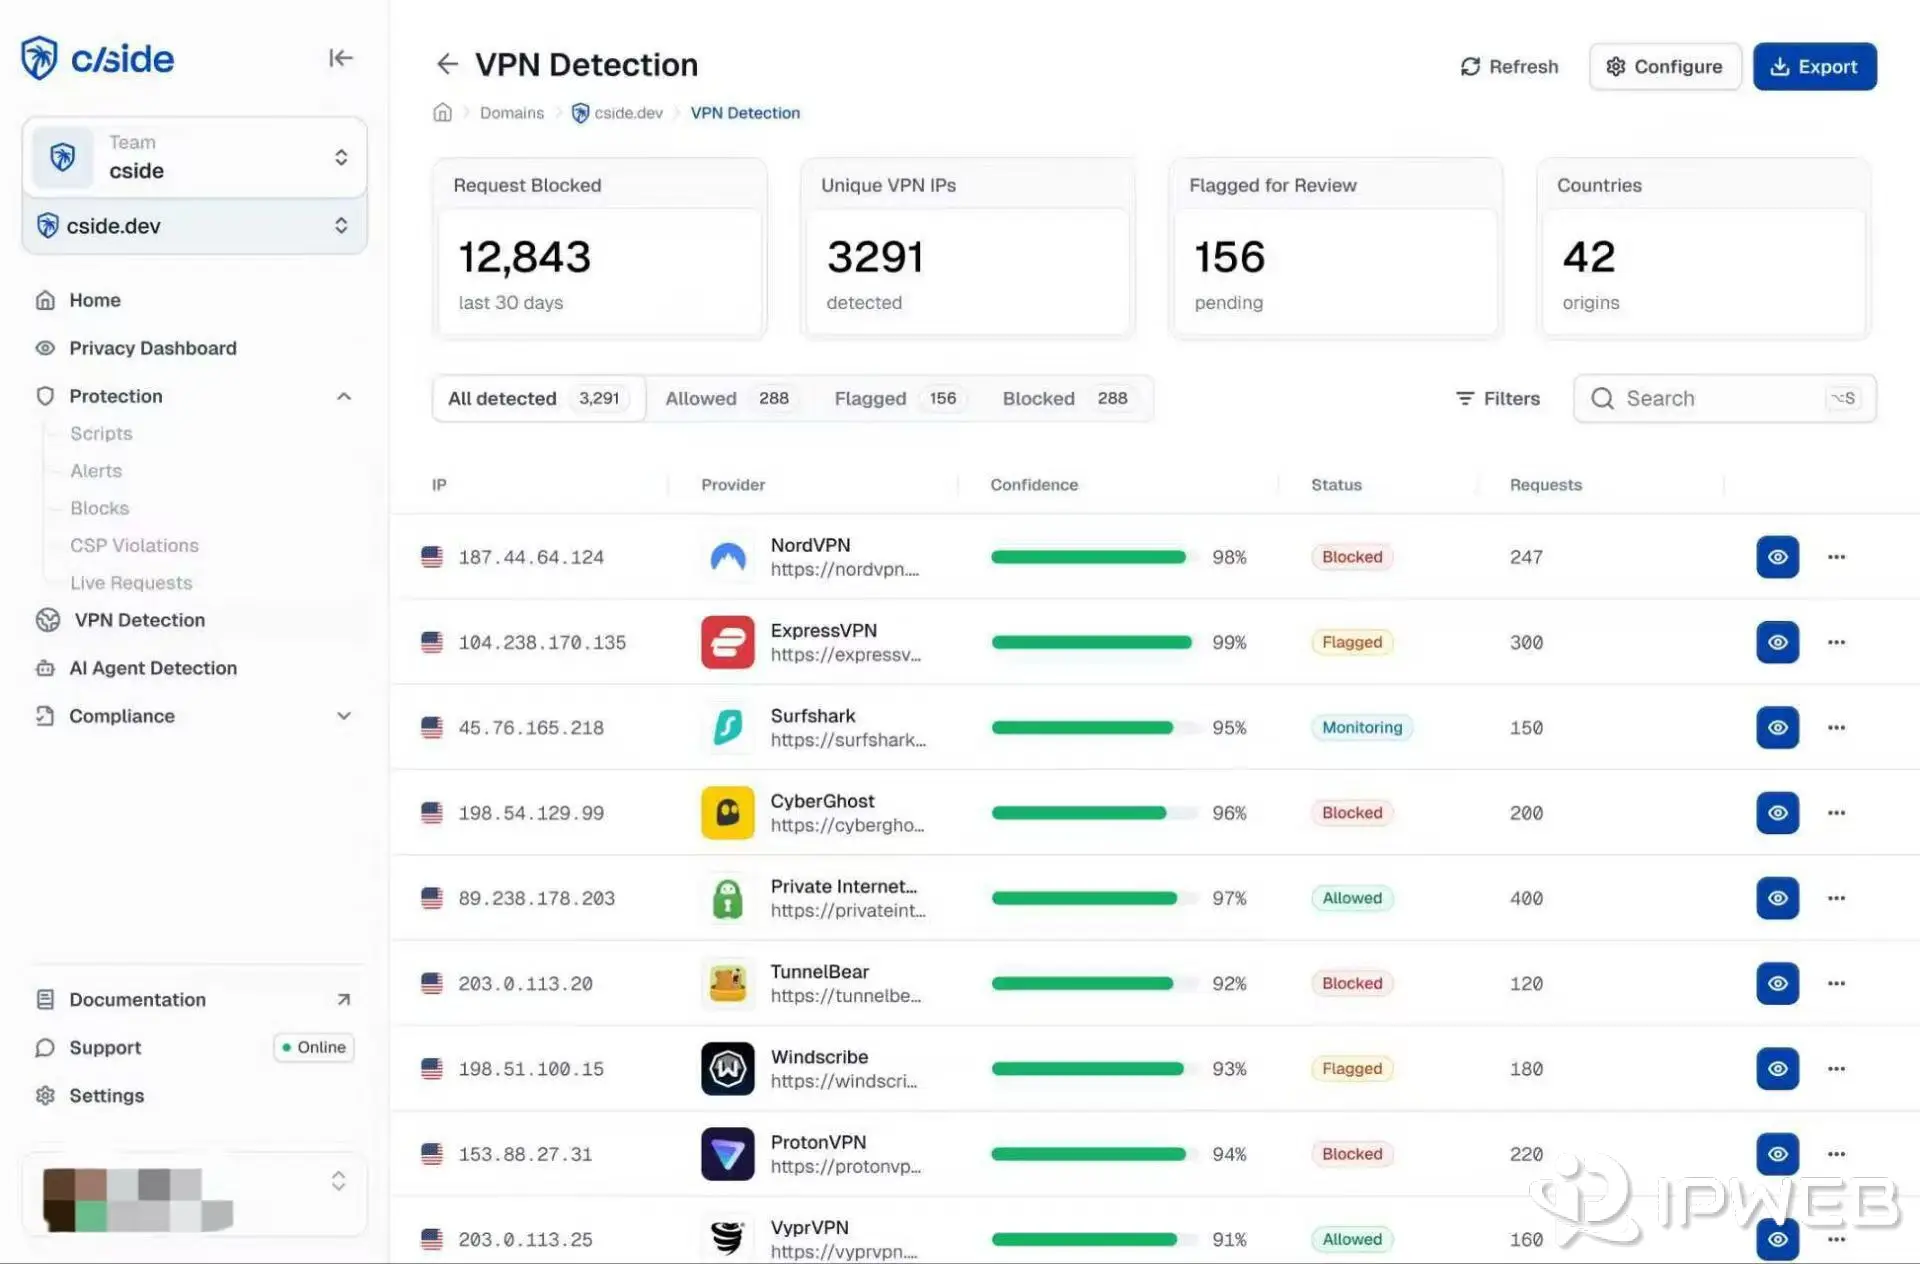Open more options for 198.54.129.99
The width and height of the screenshot is (1920, 1264).
click(x=1836, y=812)
